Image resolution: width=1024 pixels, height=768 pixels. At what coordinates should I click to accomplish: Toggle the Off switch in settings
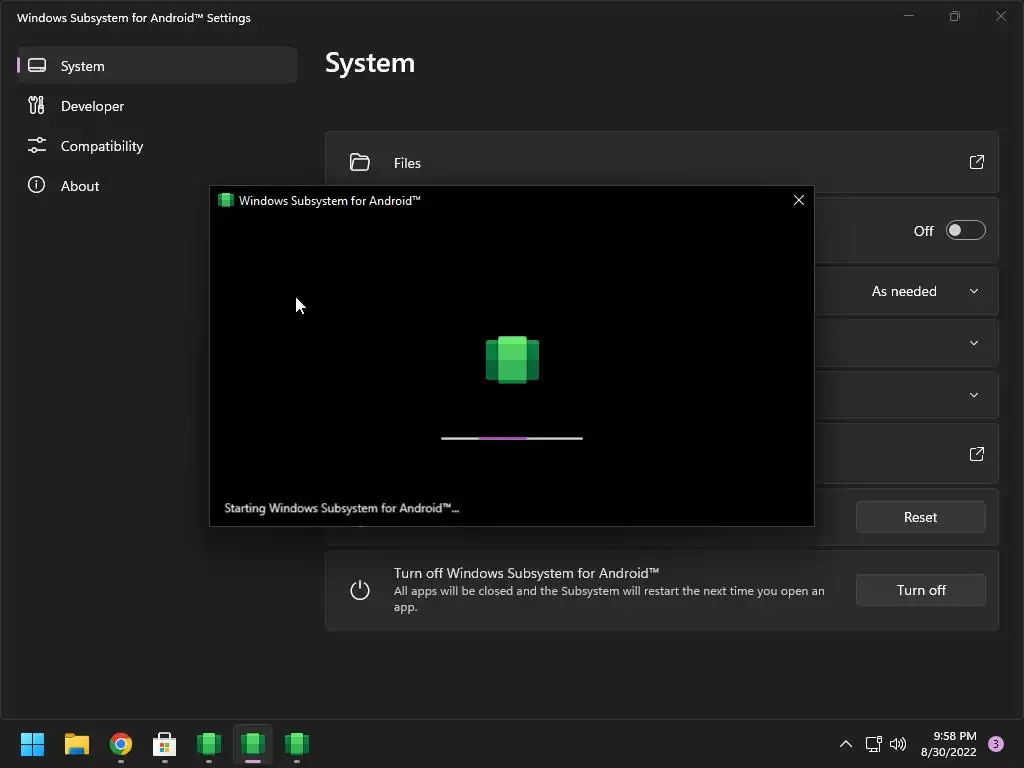coord(965,230)
